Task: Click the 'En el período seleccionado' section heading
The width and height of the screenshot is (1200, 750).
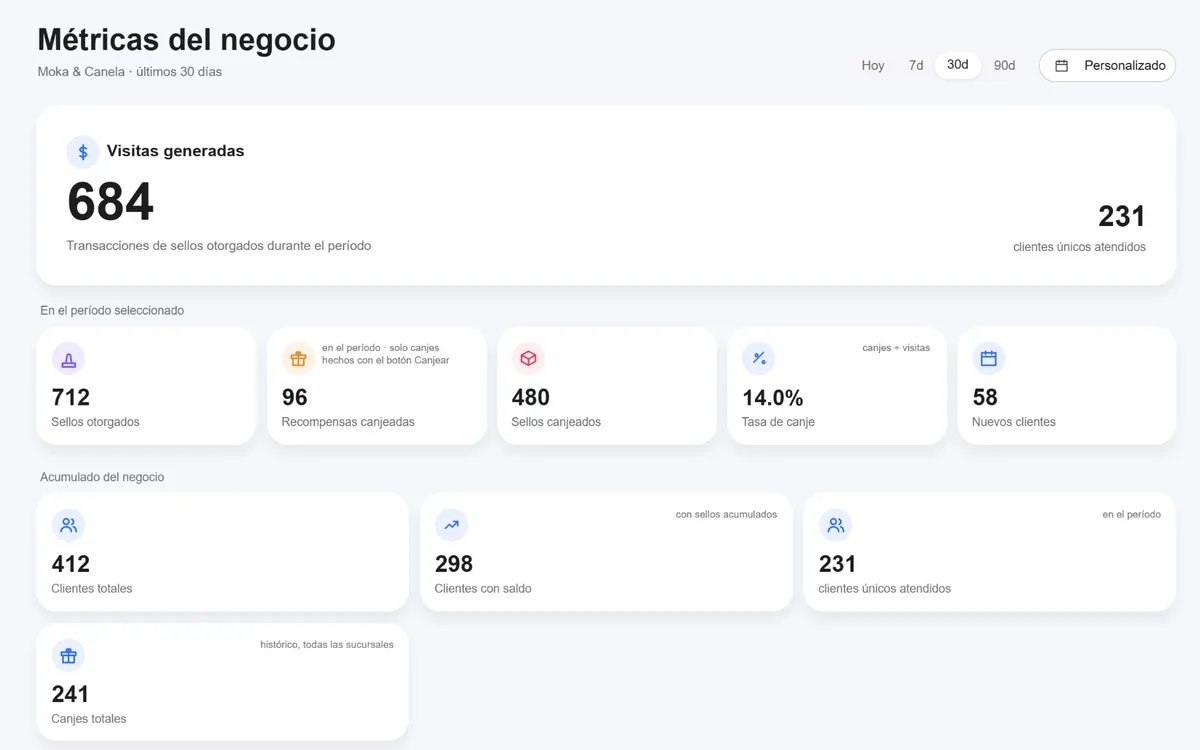Action: tap(112, 311)
